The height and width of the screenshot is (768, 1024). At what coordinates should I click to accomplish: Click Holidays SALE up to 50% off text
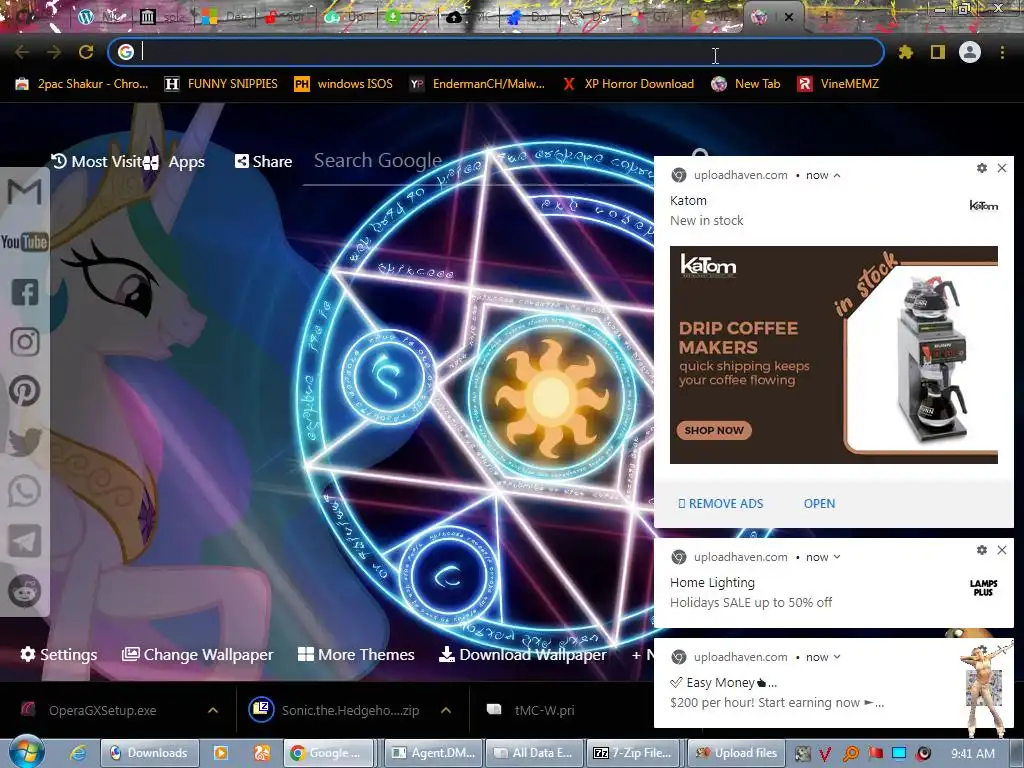click(751, 603)
